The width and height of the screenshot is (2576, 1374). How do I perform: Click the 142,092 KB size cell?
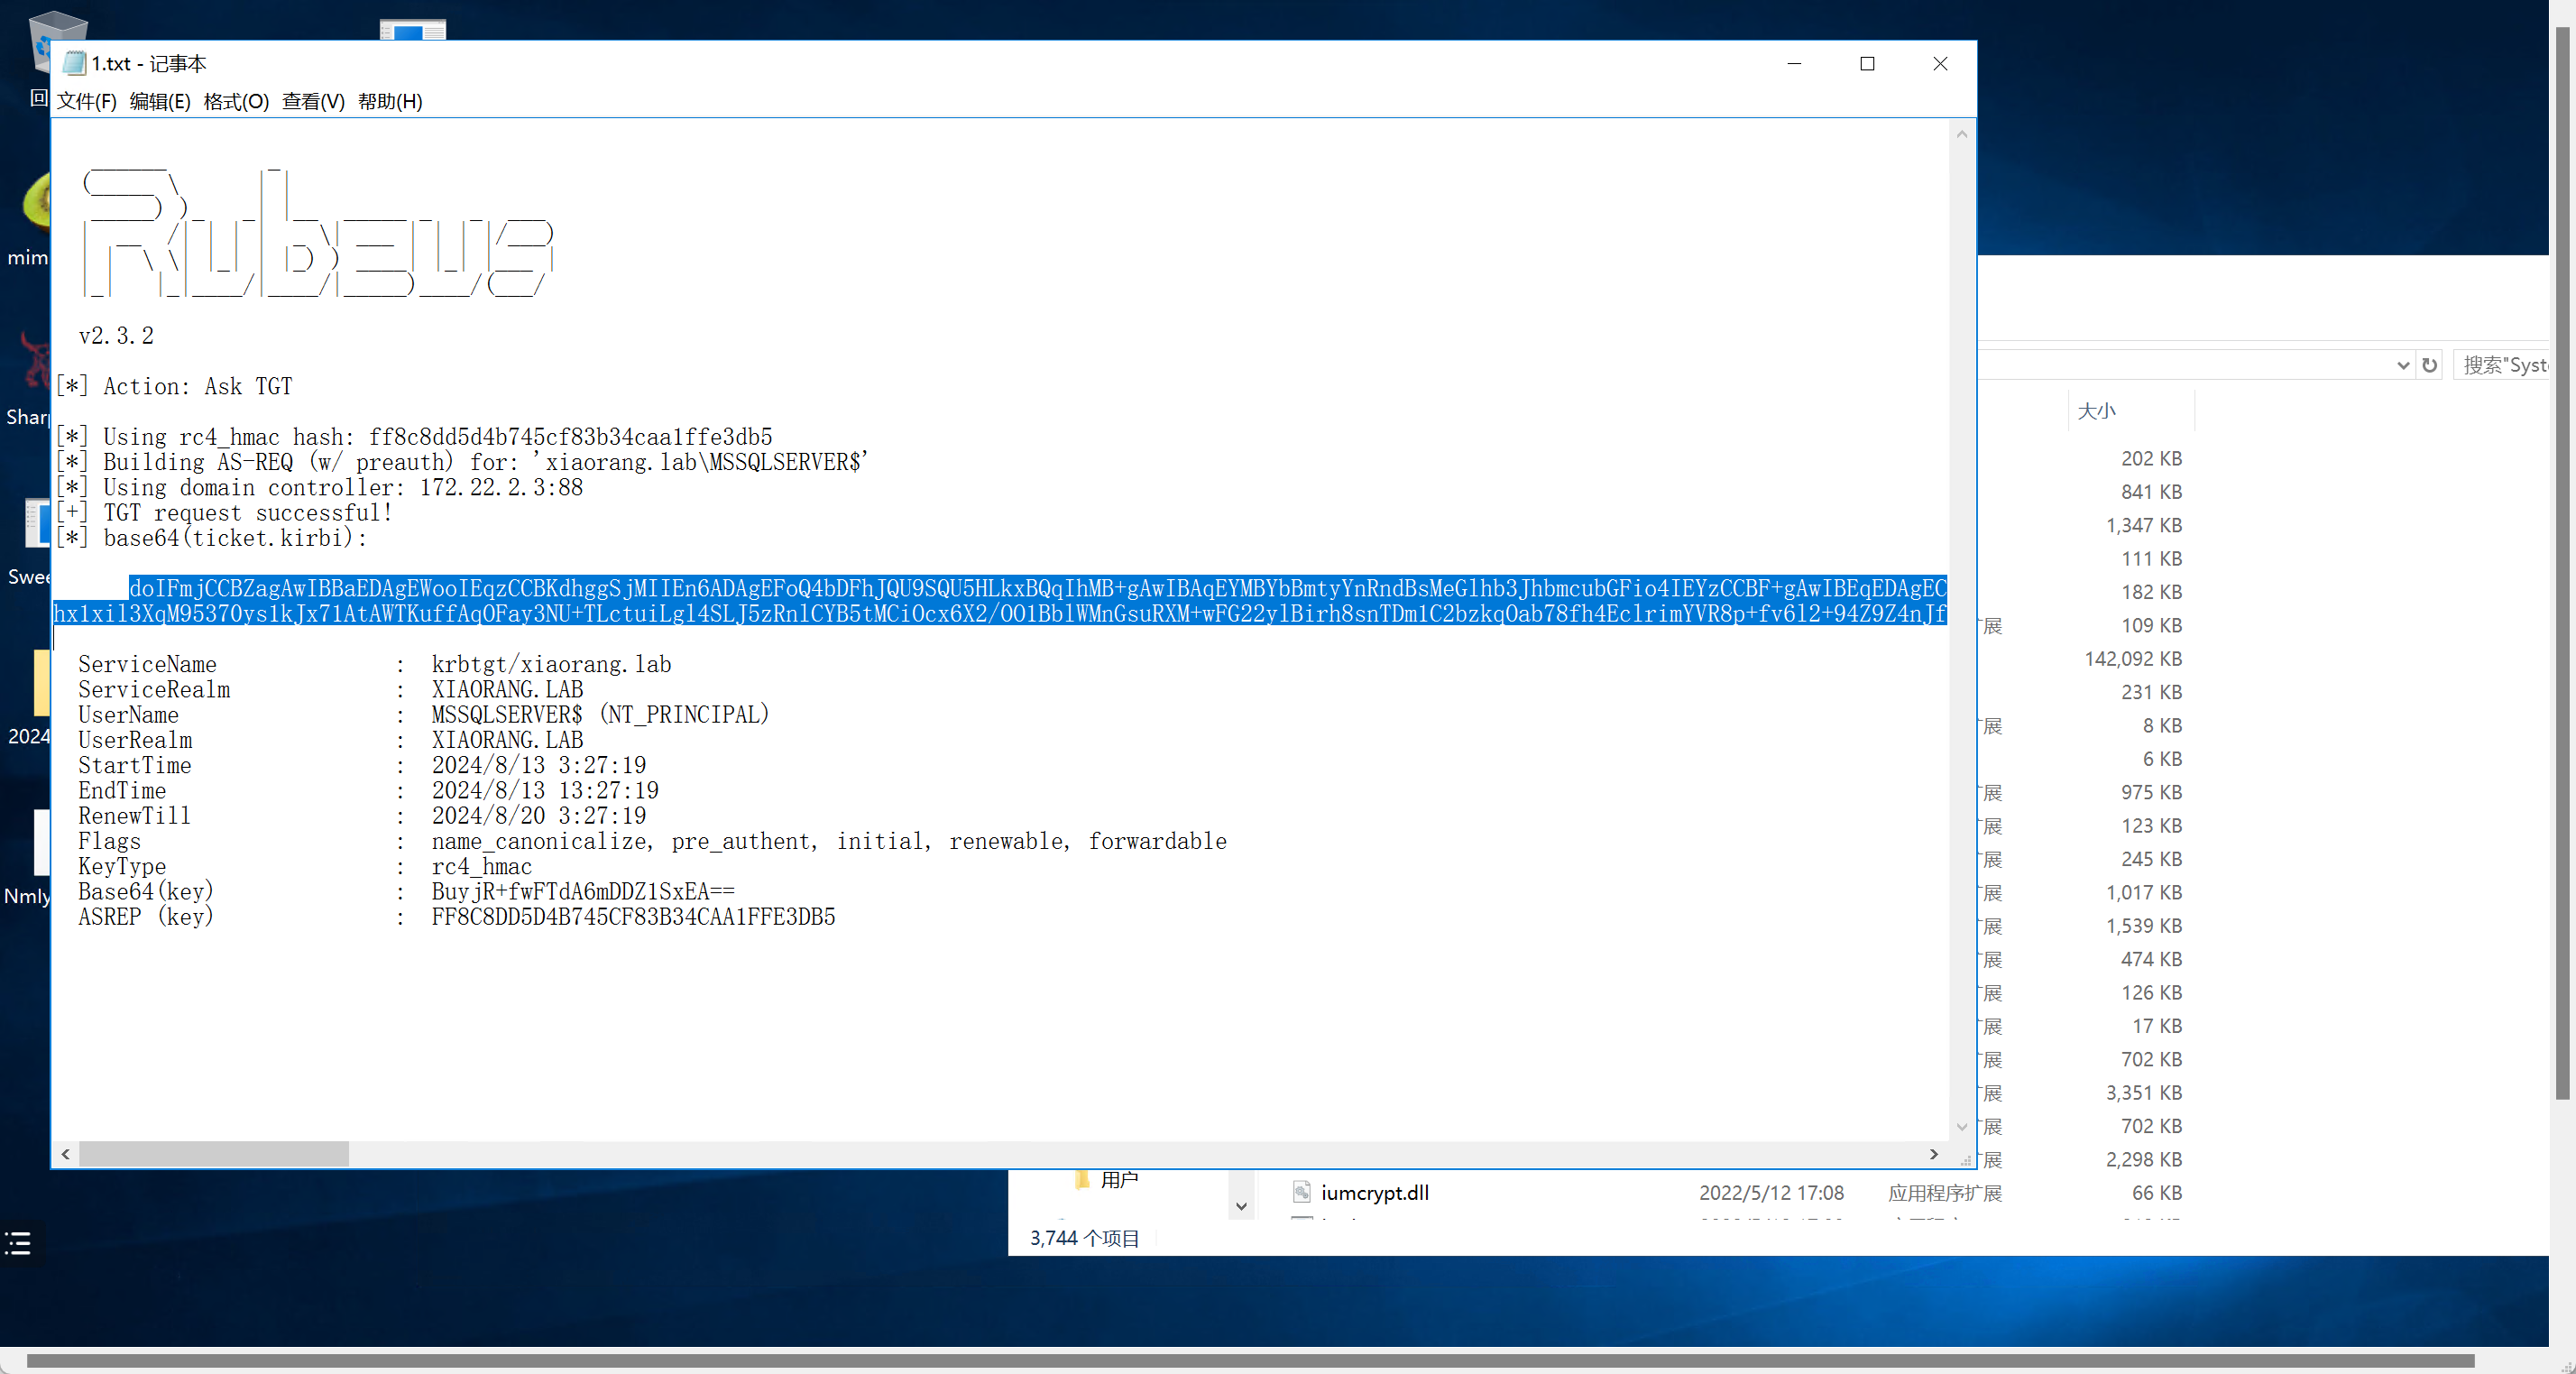click(2133, 659)
